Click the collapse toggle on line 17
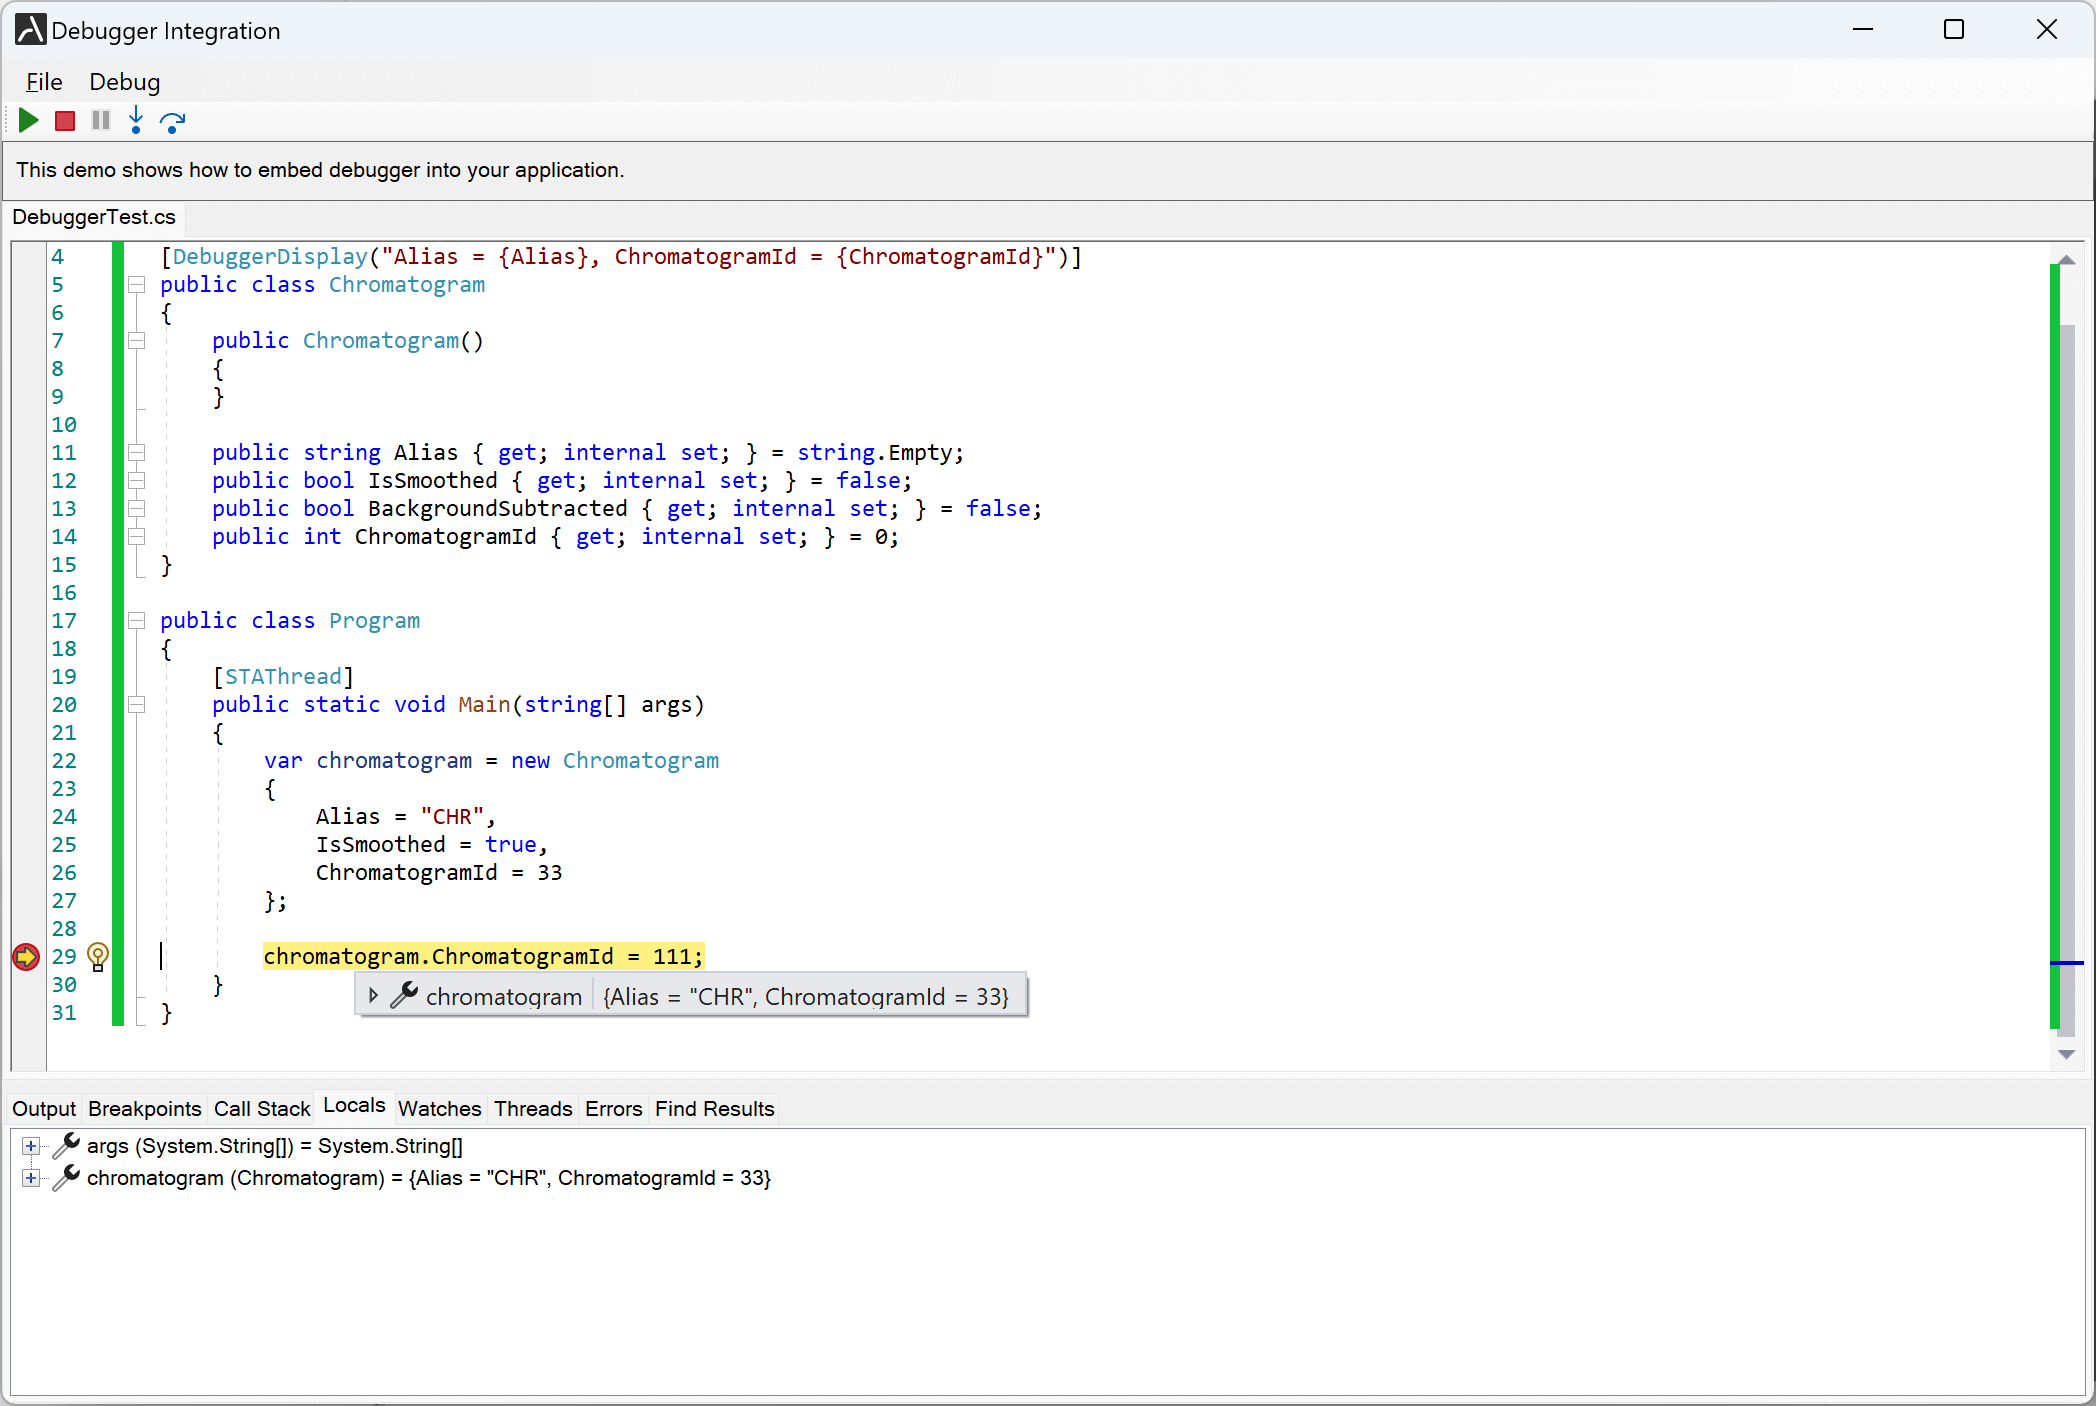This screenshot has width=2096, height=1406. 136,620
